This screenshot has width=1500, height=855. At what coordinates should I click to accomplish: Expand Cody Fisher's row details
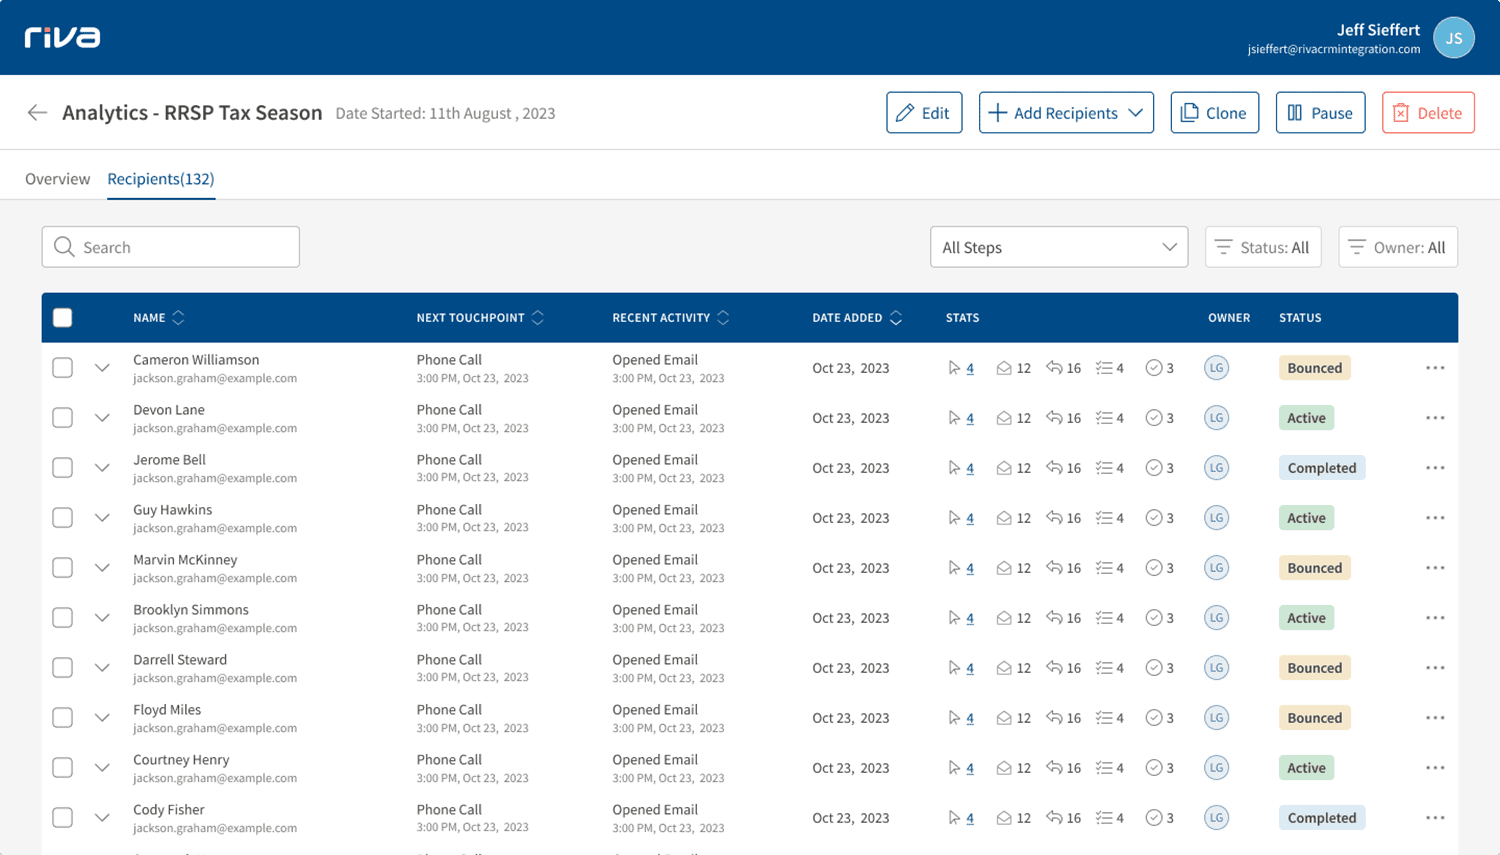(x=101, y=817)
